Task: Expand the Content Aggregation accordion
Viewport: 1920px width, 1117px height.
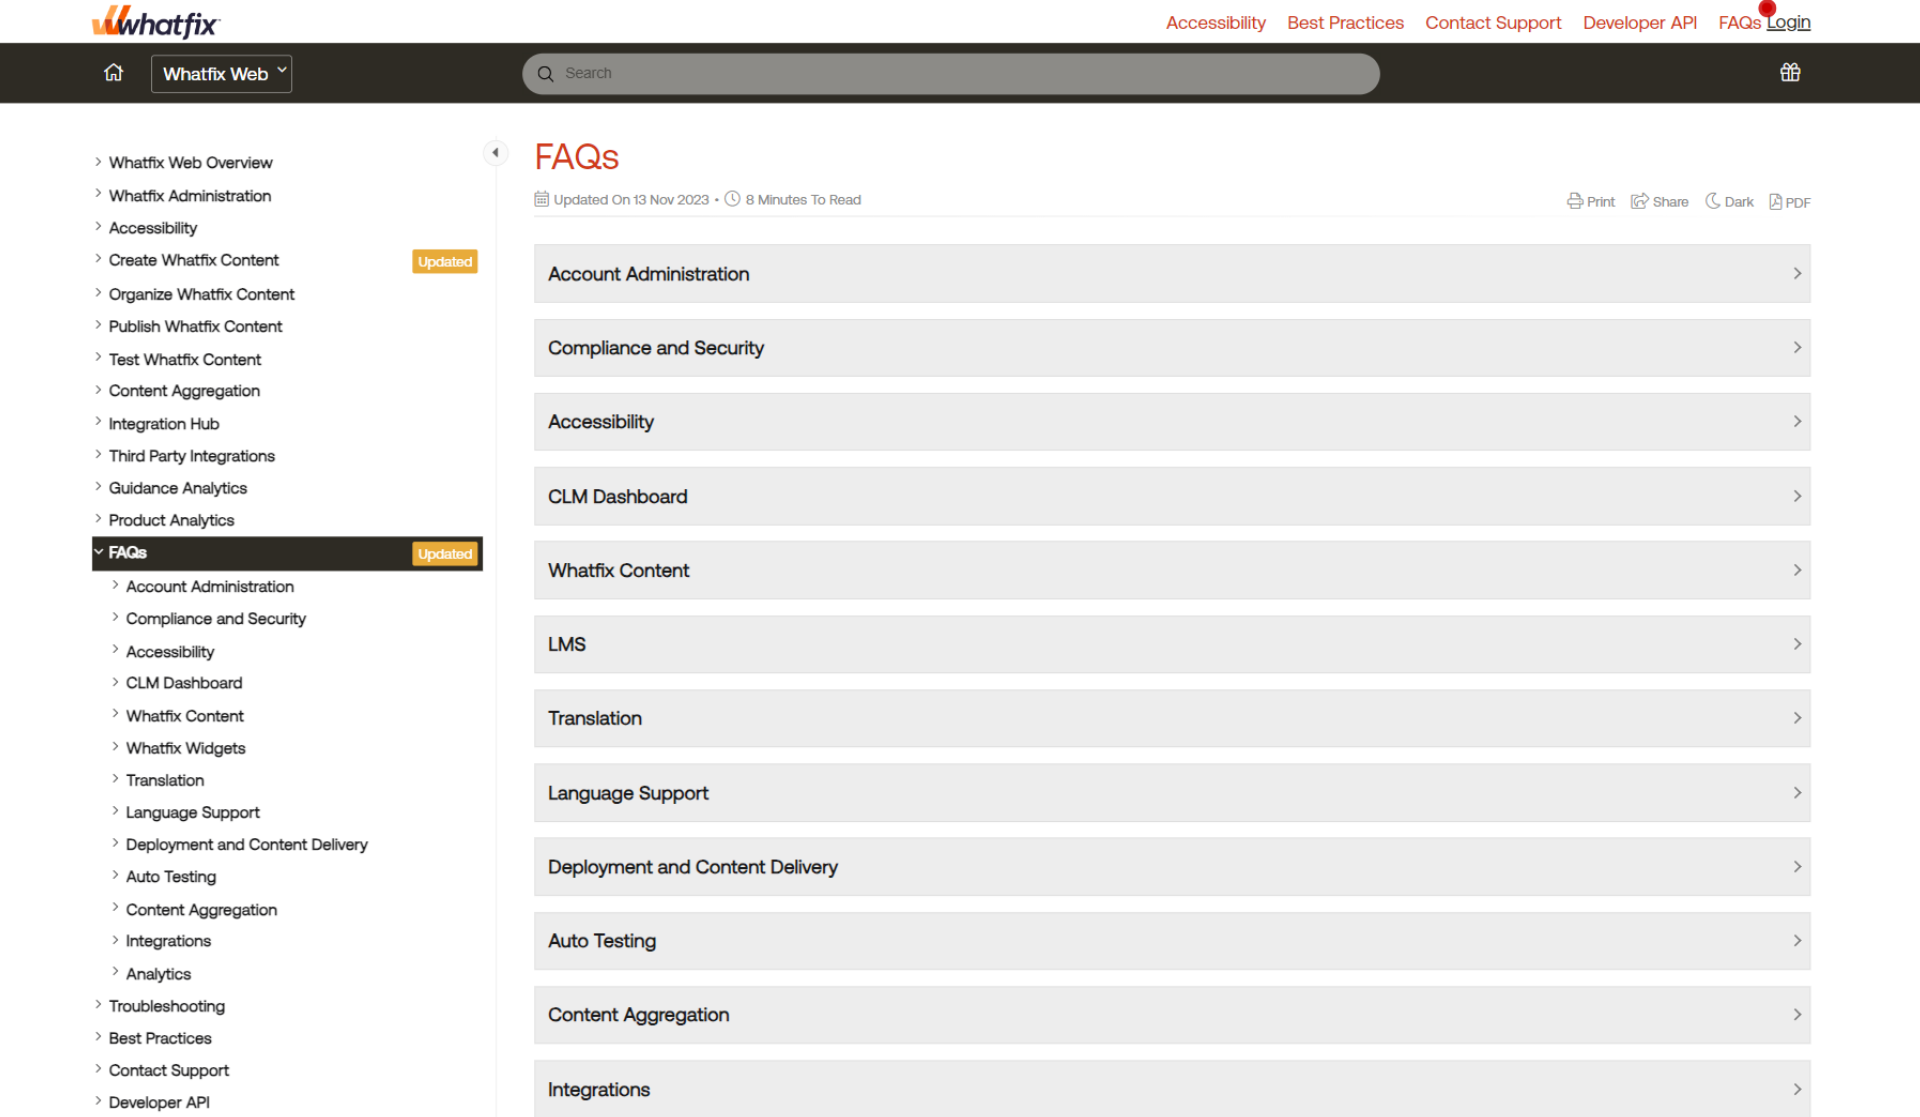Action: pyautogui.click(x=1172, y=1015)
